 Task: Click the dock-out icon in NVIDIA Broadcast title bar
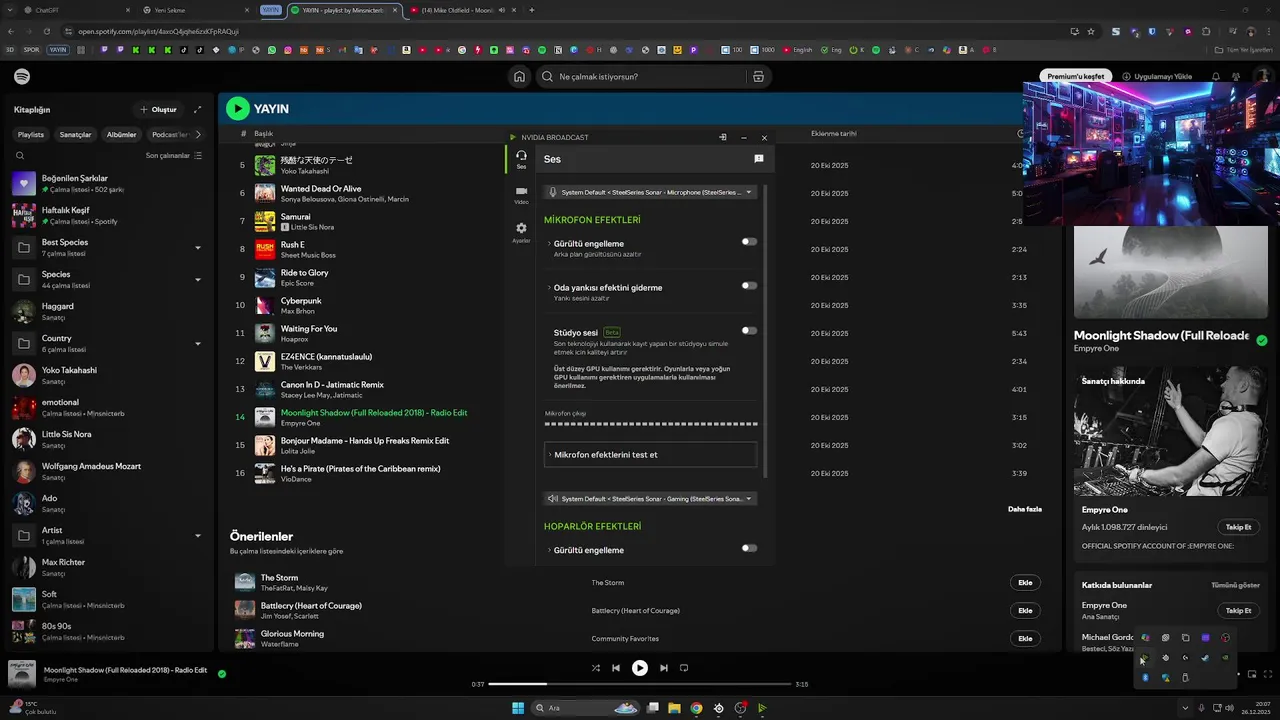coord(722,137)
